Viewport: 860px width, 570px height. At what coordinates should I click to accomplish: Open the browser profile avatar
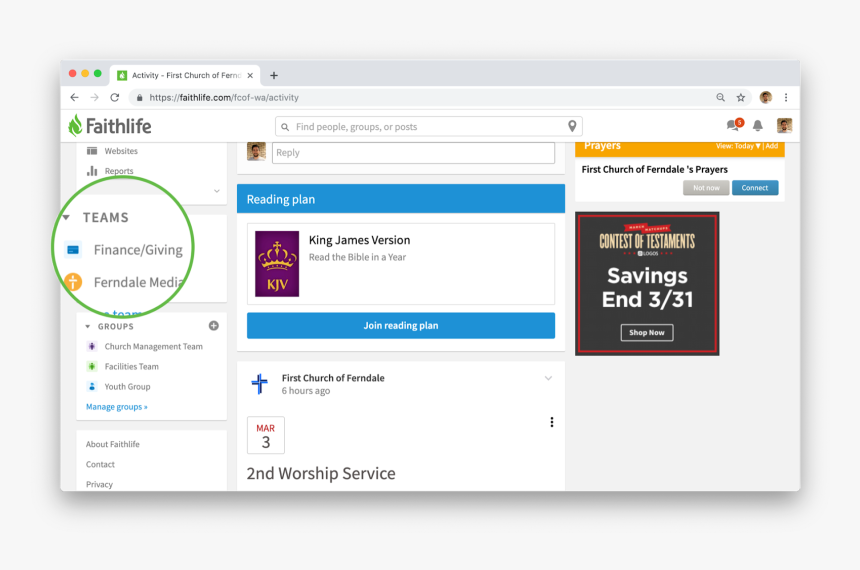[x=766, y=98]
